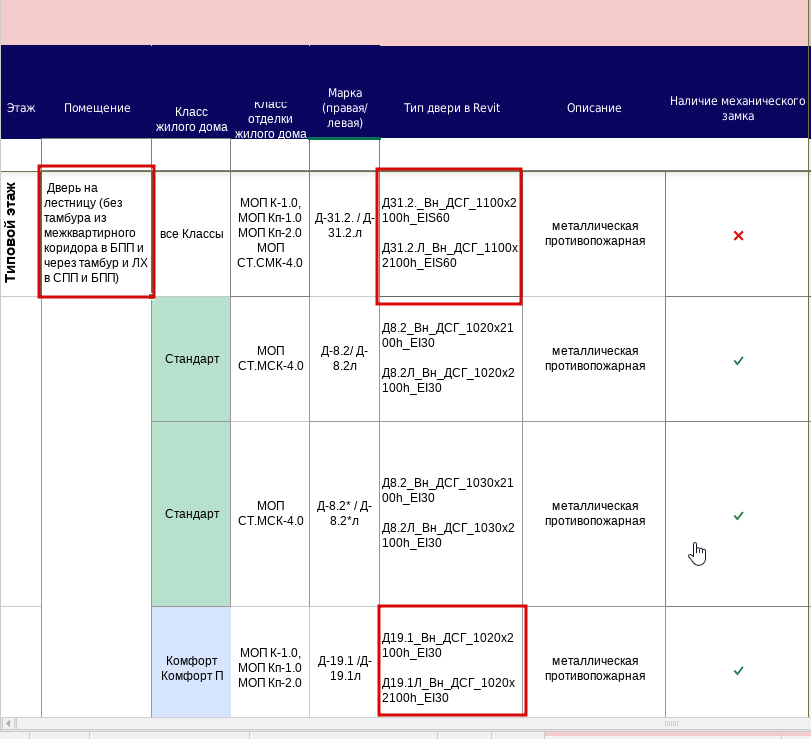
Task: Click the green checkmark in the Д-8.2/ Д-8.2л row
Action: (738, 360)
